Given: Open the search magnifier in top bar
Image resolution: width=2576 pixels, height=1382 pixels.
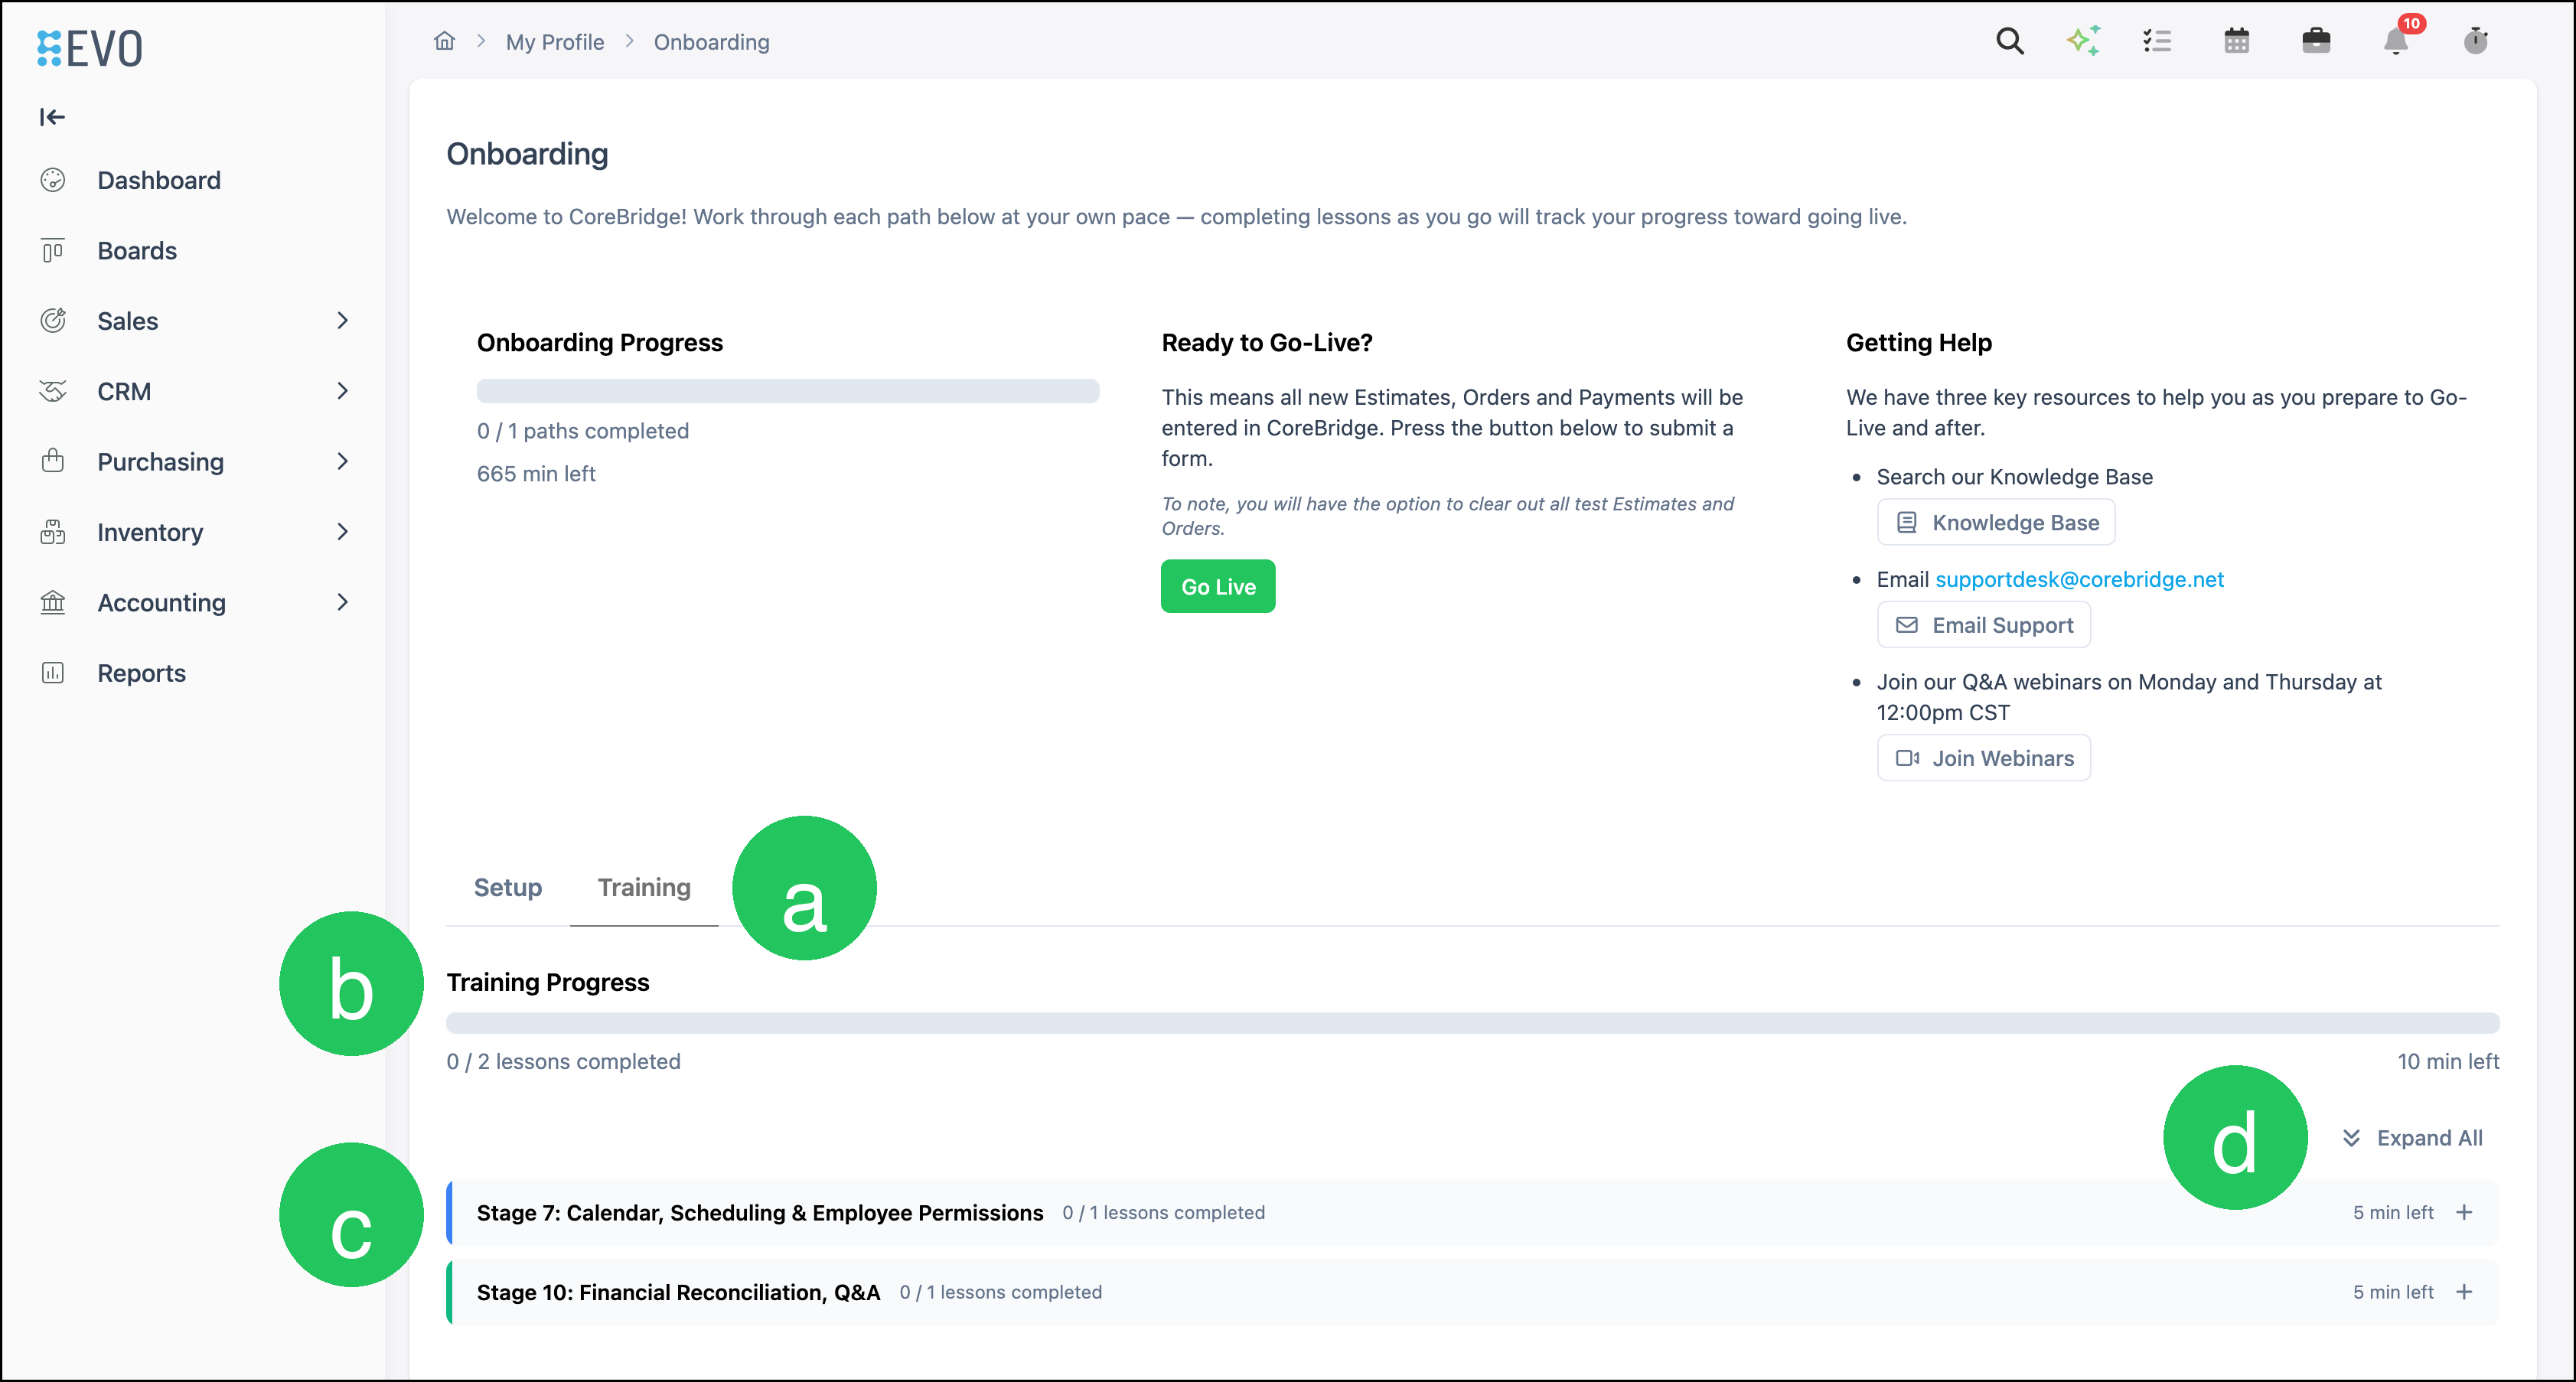Looking at the screenshot, I should (x=2009, y=41).
